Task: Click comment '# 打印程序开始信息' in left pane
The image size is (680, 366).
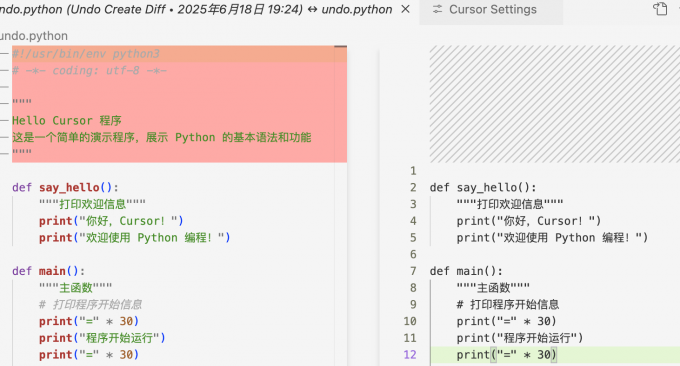Action: 90,304
